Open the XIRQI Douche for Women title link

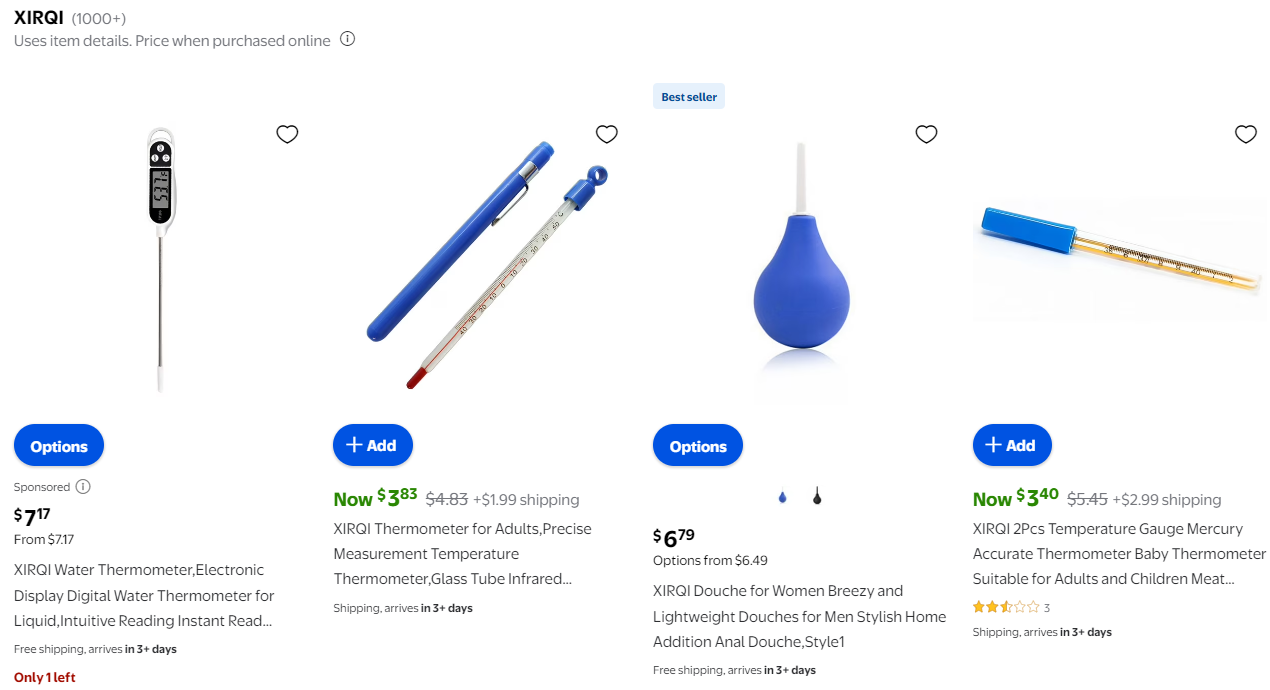(x=799, y=616)
